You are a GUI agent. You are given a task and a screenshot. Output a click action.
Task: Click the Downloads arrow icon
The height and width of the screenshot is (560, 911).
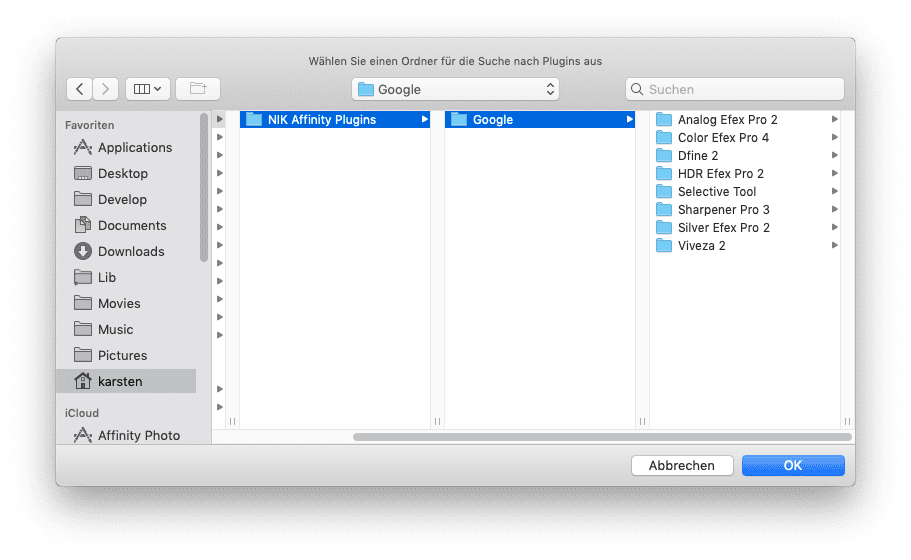coord(83,251)
